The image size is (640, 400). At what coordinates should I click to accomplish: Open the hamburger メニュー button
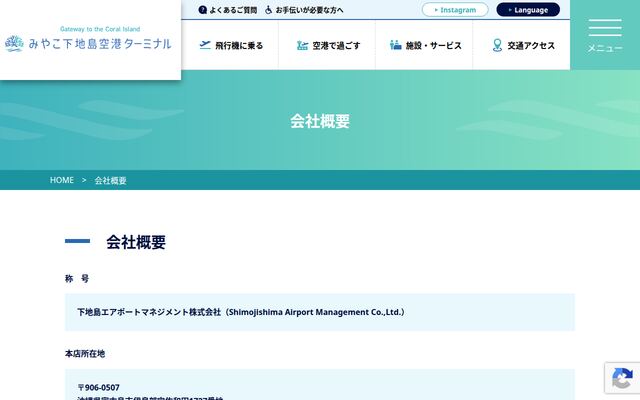[605, 35]
